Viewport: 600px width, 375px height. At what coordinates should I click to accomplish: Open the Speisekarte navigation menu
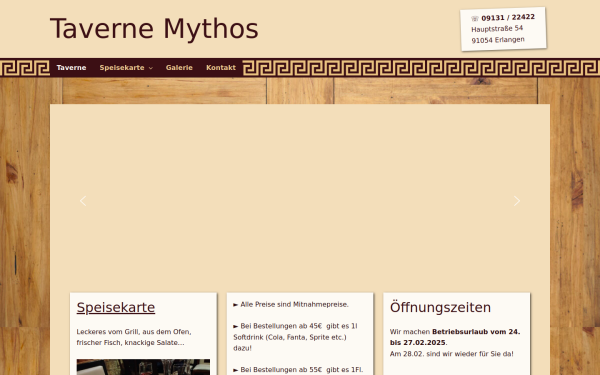[122, 68]
